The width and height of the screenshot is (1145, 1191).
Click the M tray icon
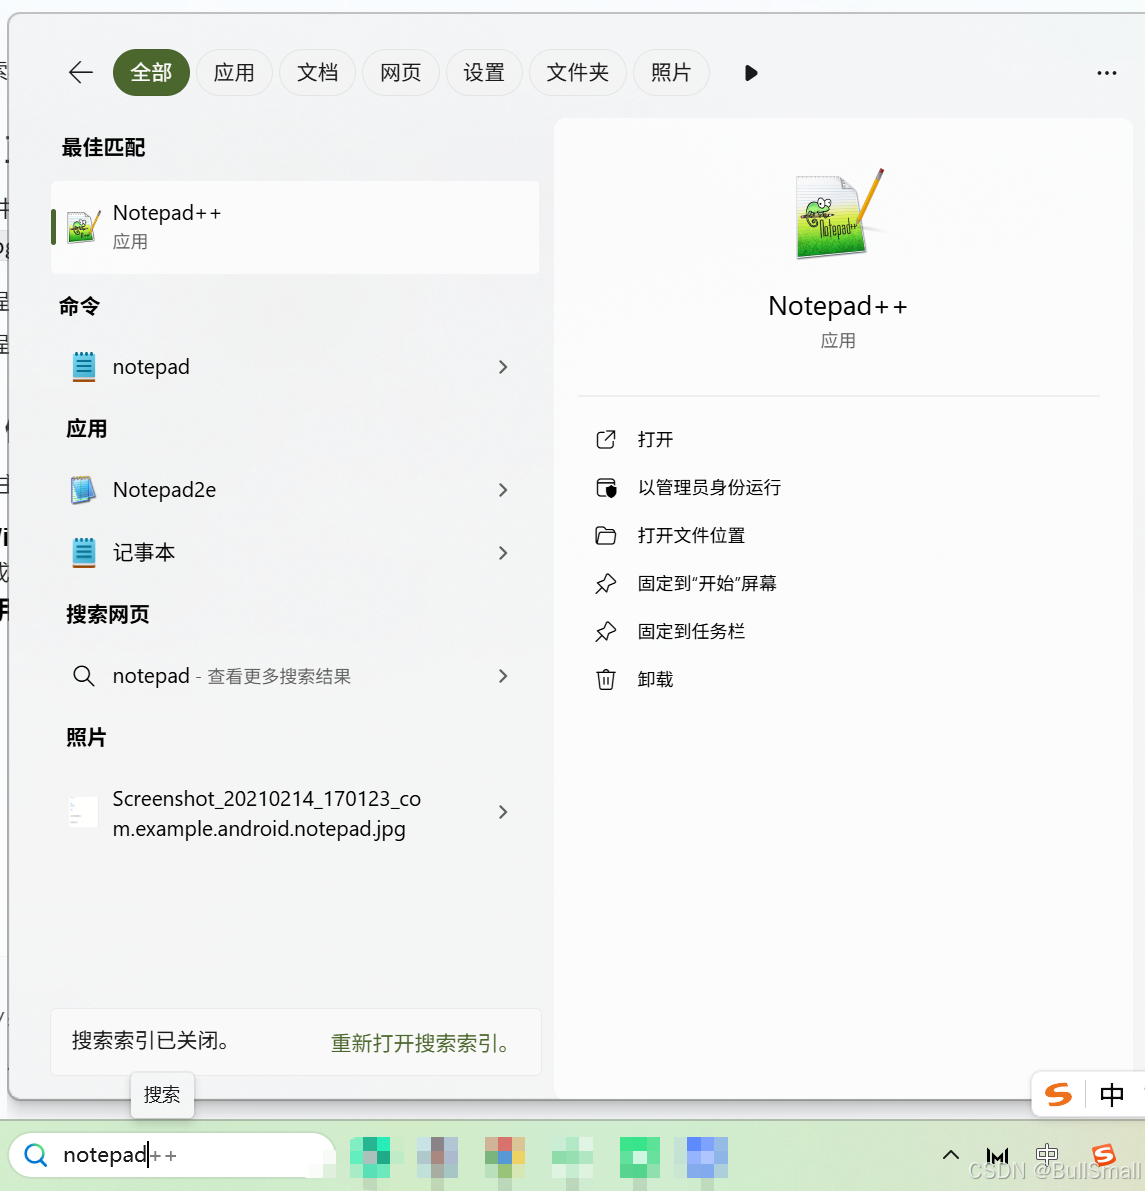coord(997,1156)
